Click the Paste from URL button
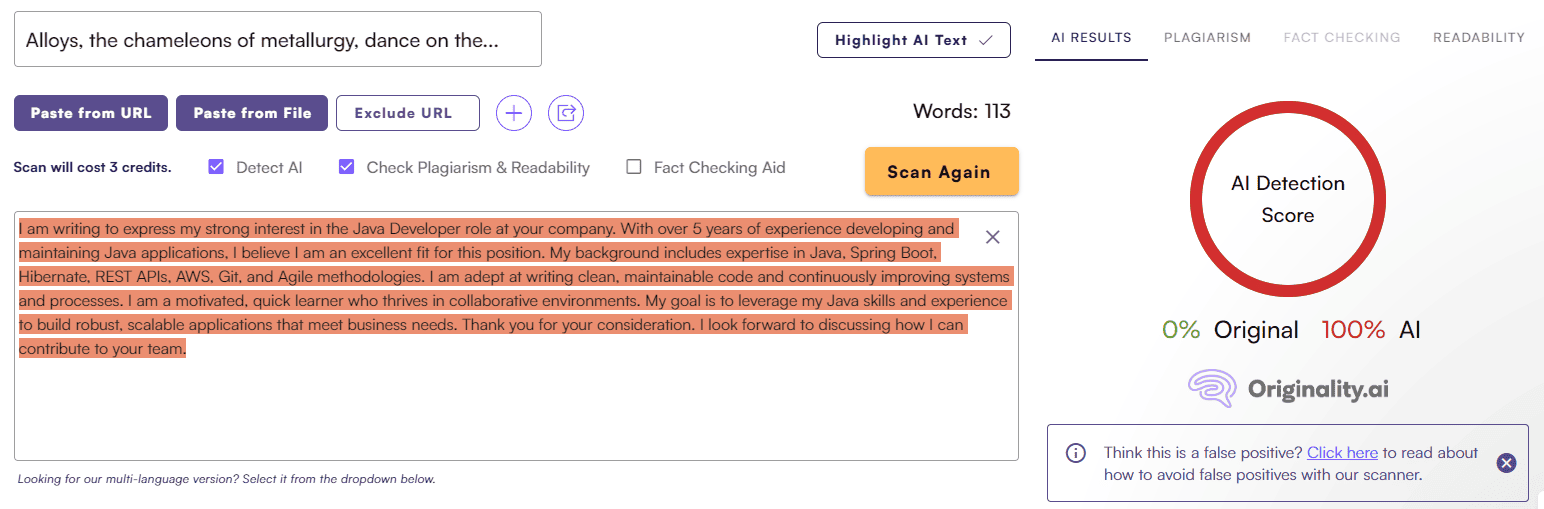Image resolution: width=1544 pixels, height=509 pixels. (x=91, y=113)
